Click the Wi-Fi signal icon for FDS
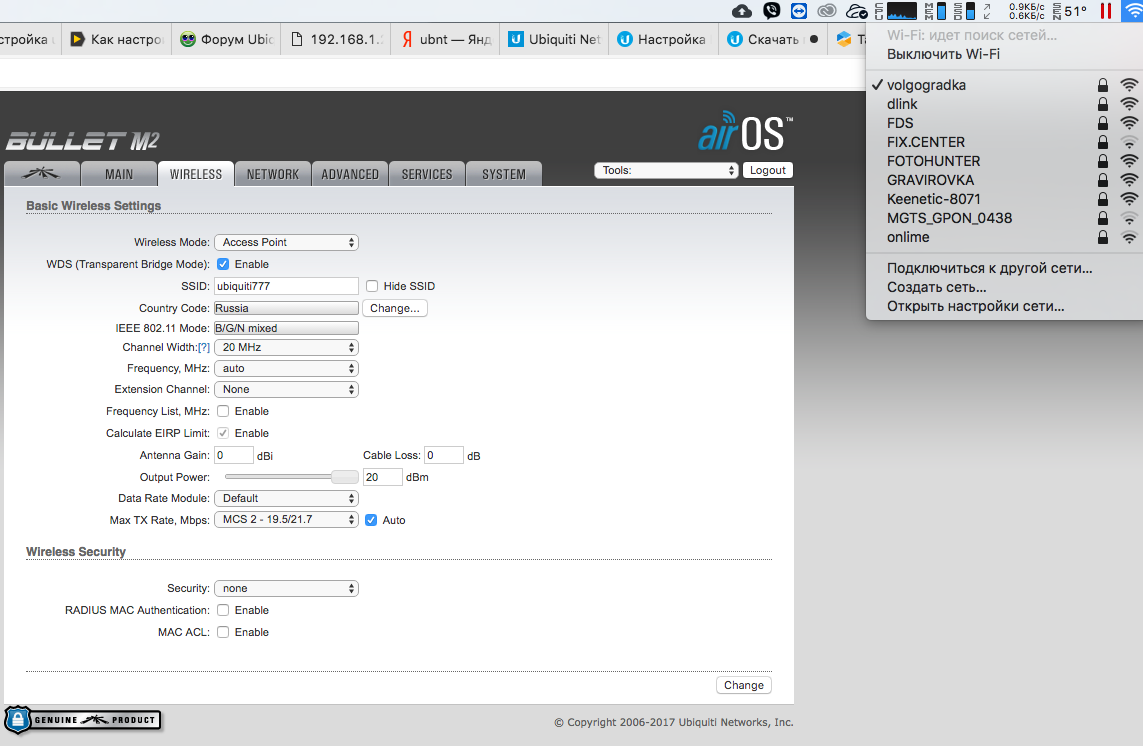This screenshot has height=746, width=1143. 1129,123
